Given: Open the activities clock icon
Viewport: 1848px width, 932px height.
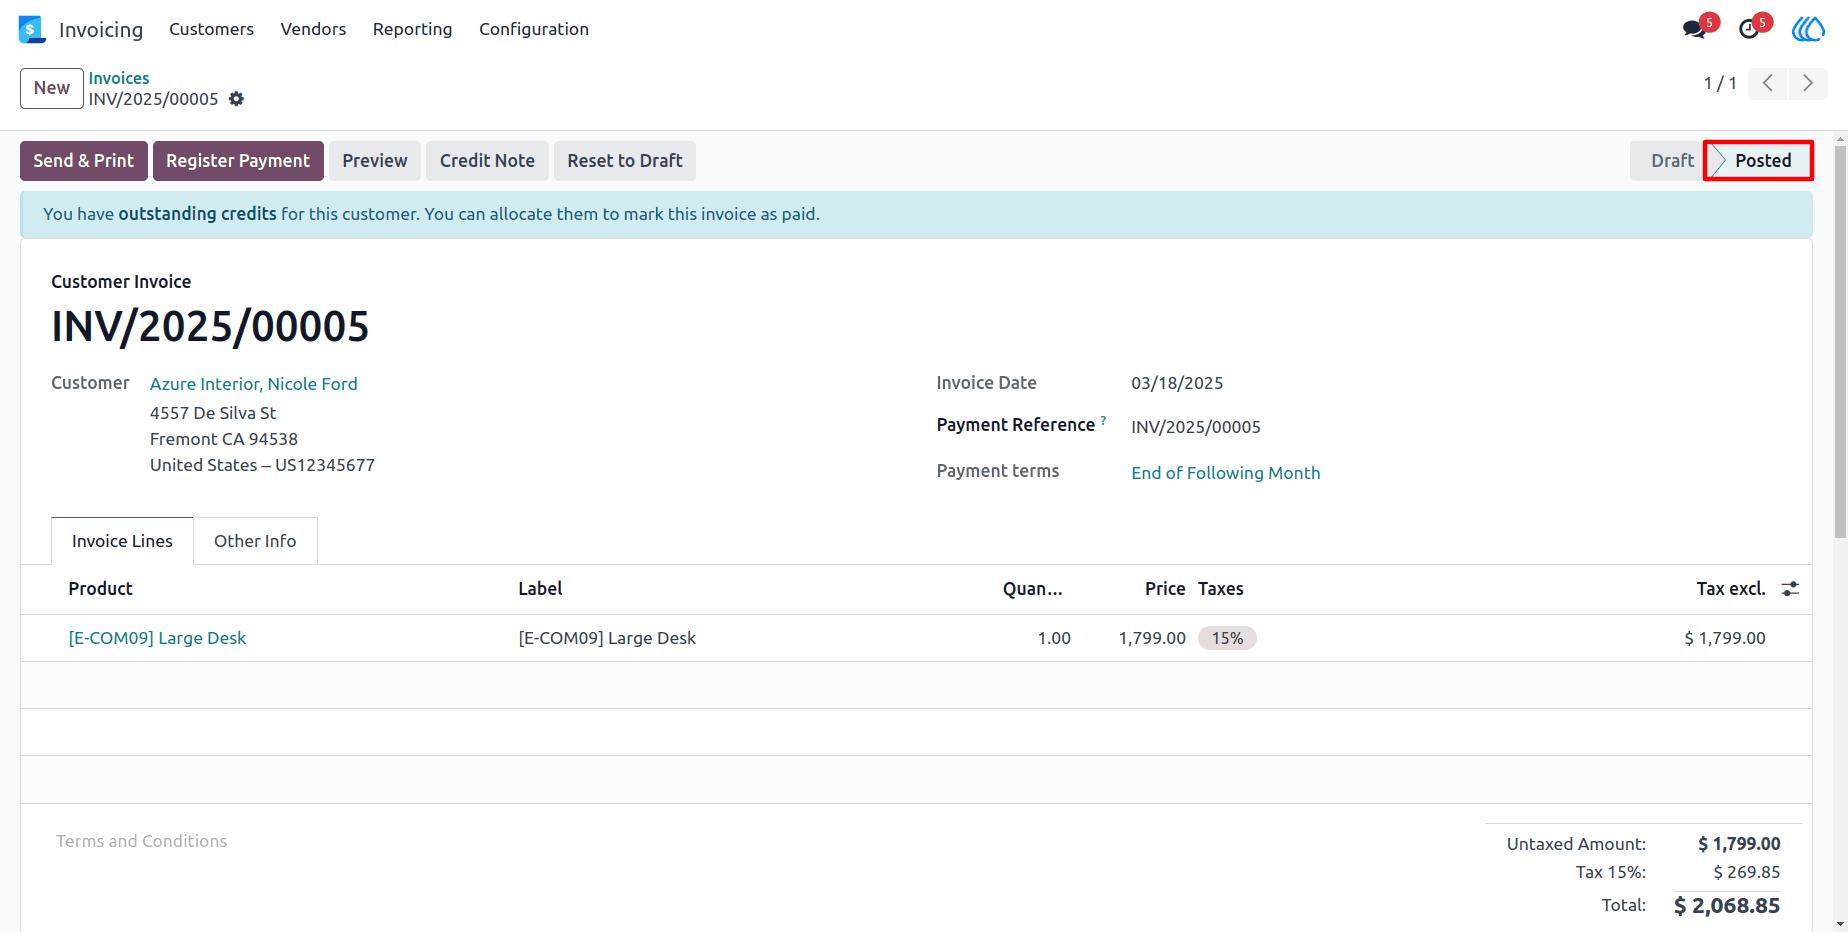Looking at the screenshot, I should pos(1749,29).
